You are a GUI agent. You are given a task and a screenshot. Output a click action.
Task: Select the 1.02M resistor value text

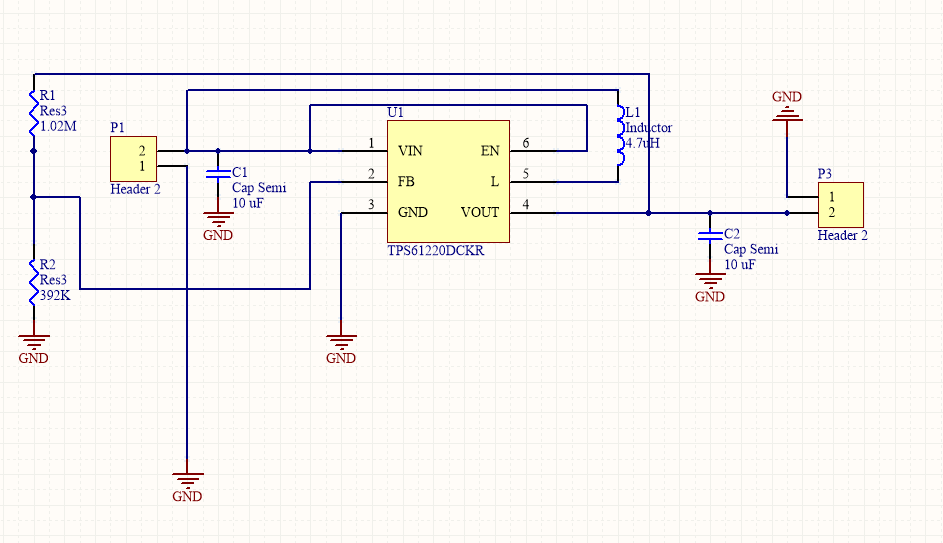[x=58, y=126]
